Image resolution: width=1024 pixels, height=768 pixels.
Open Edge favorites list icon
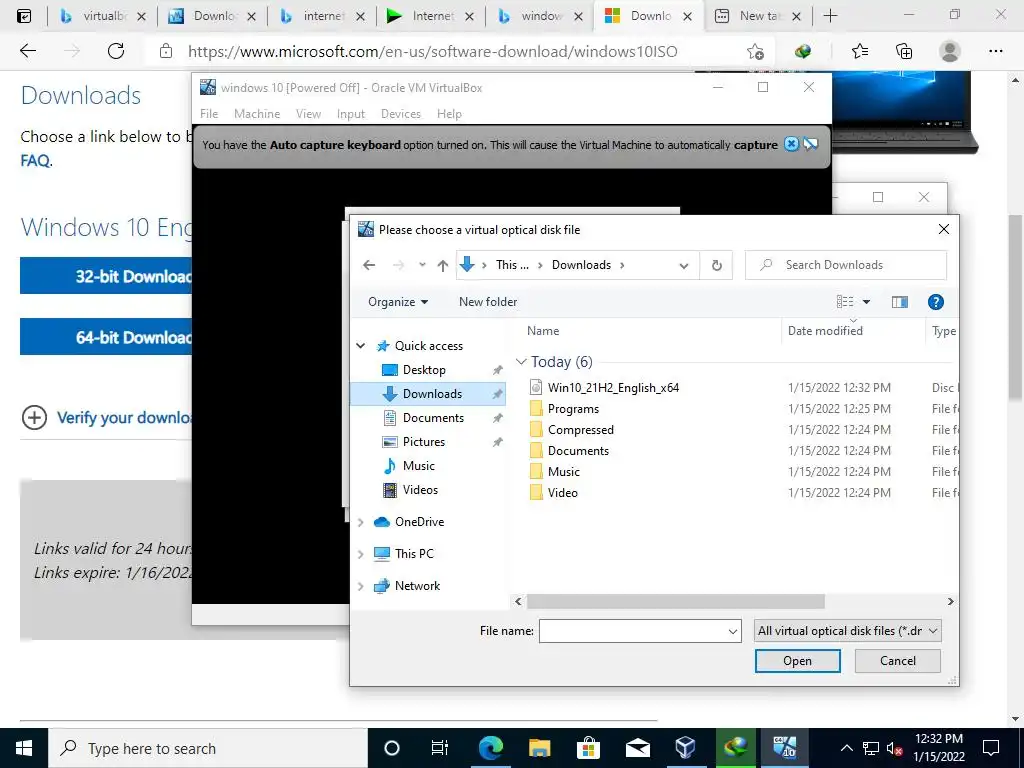pyautogui.click(x=860, y=51)
